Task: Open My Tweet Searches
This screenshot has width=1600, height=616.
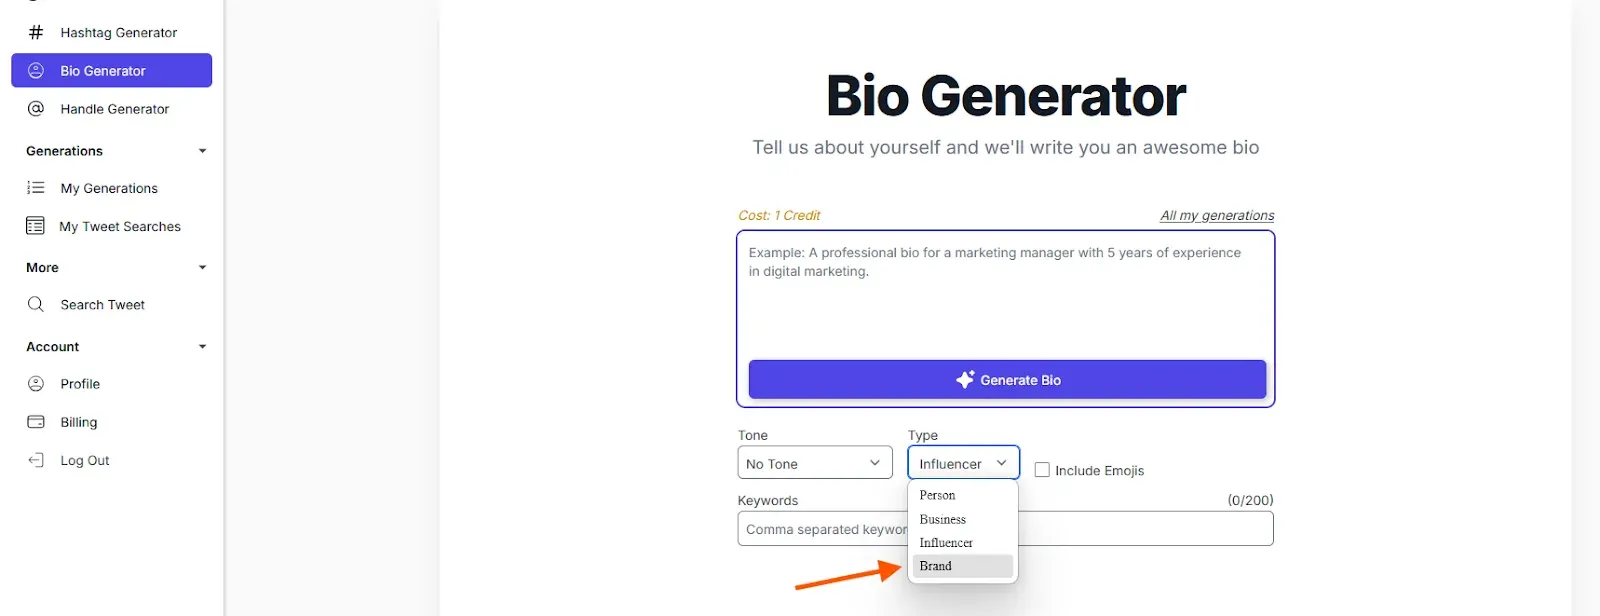Action: click(x=35, y=225)
